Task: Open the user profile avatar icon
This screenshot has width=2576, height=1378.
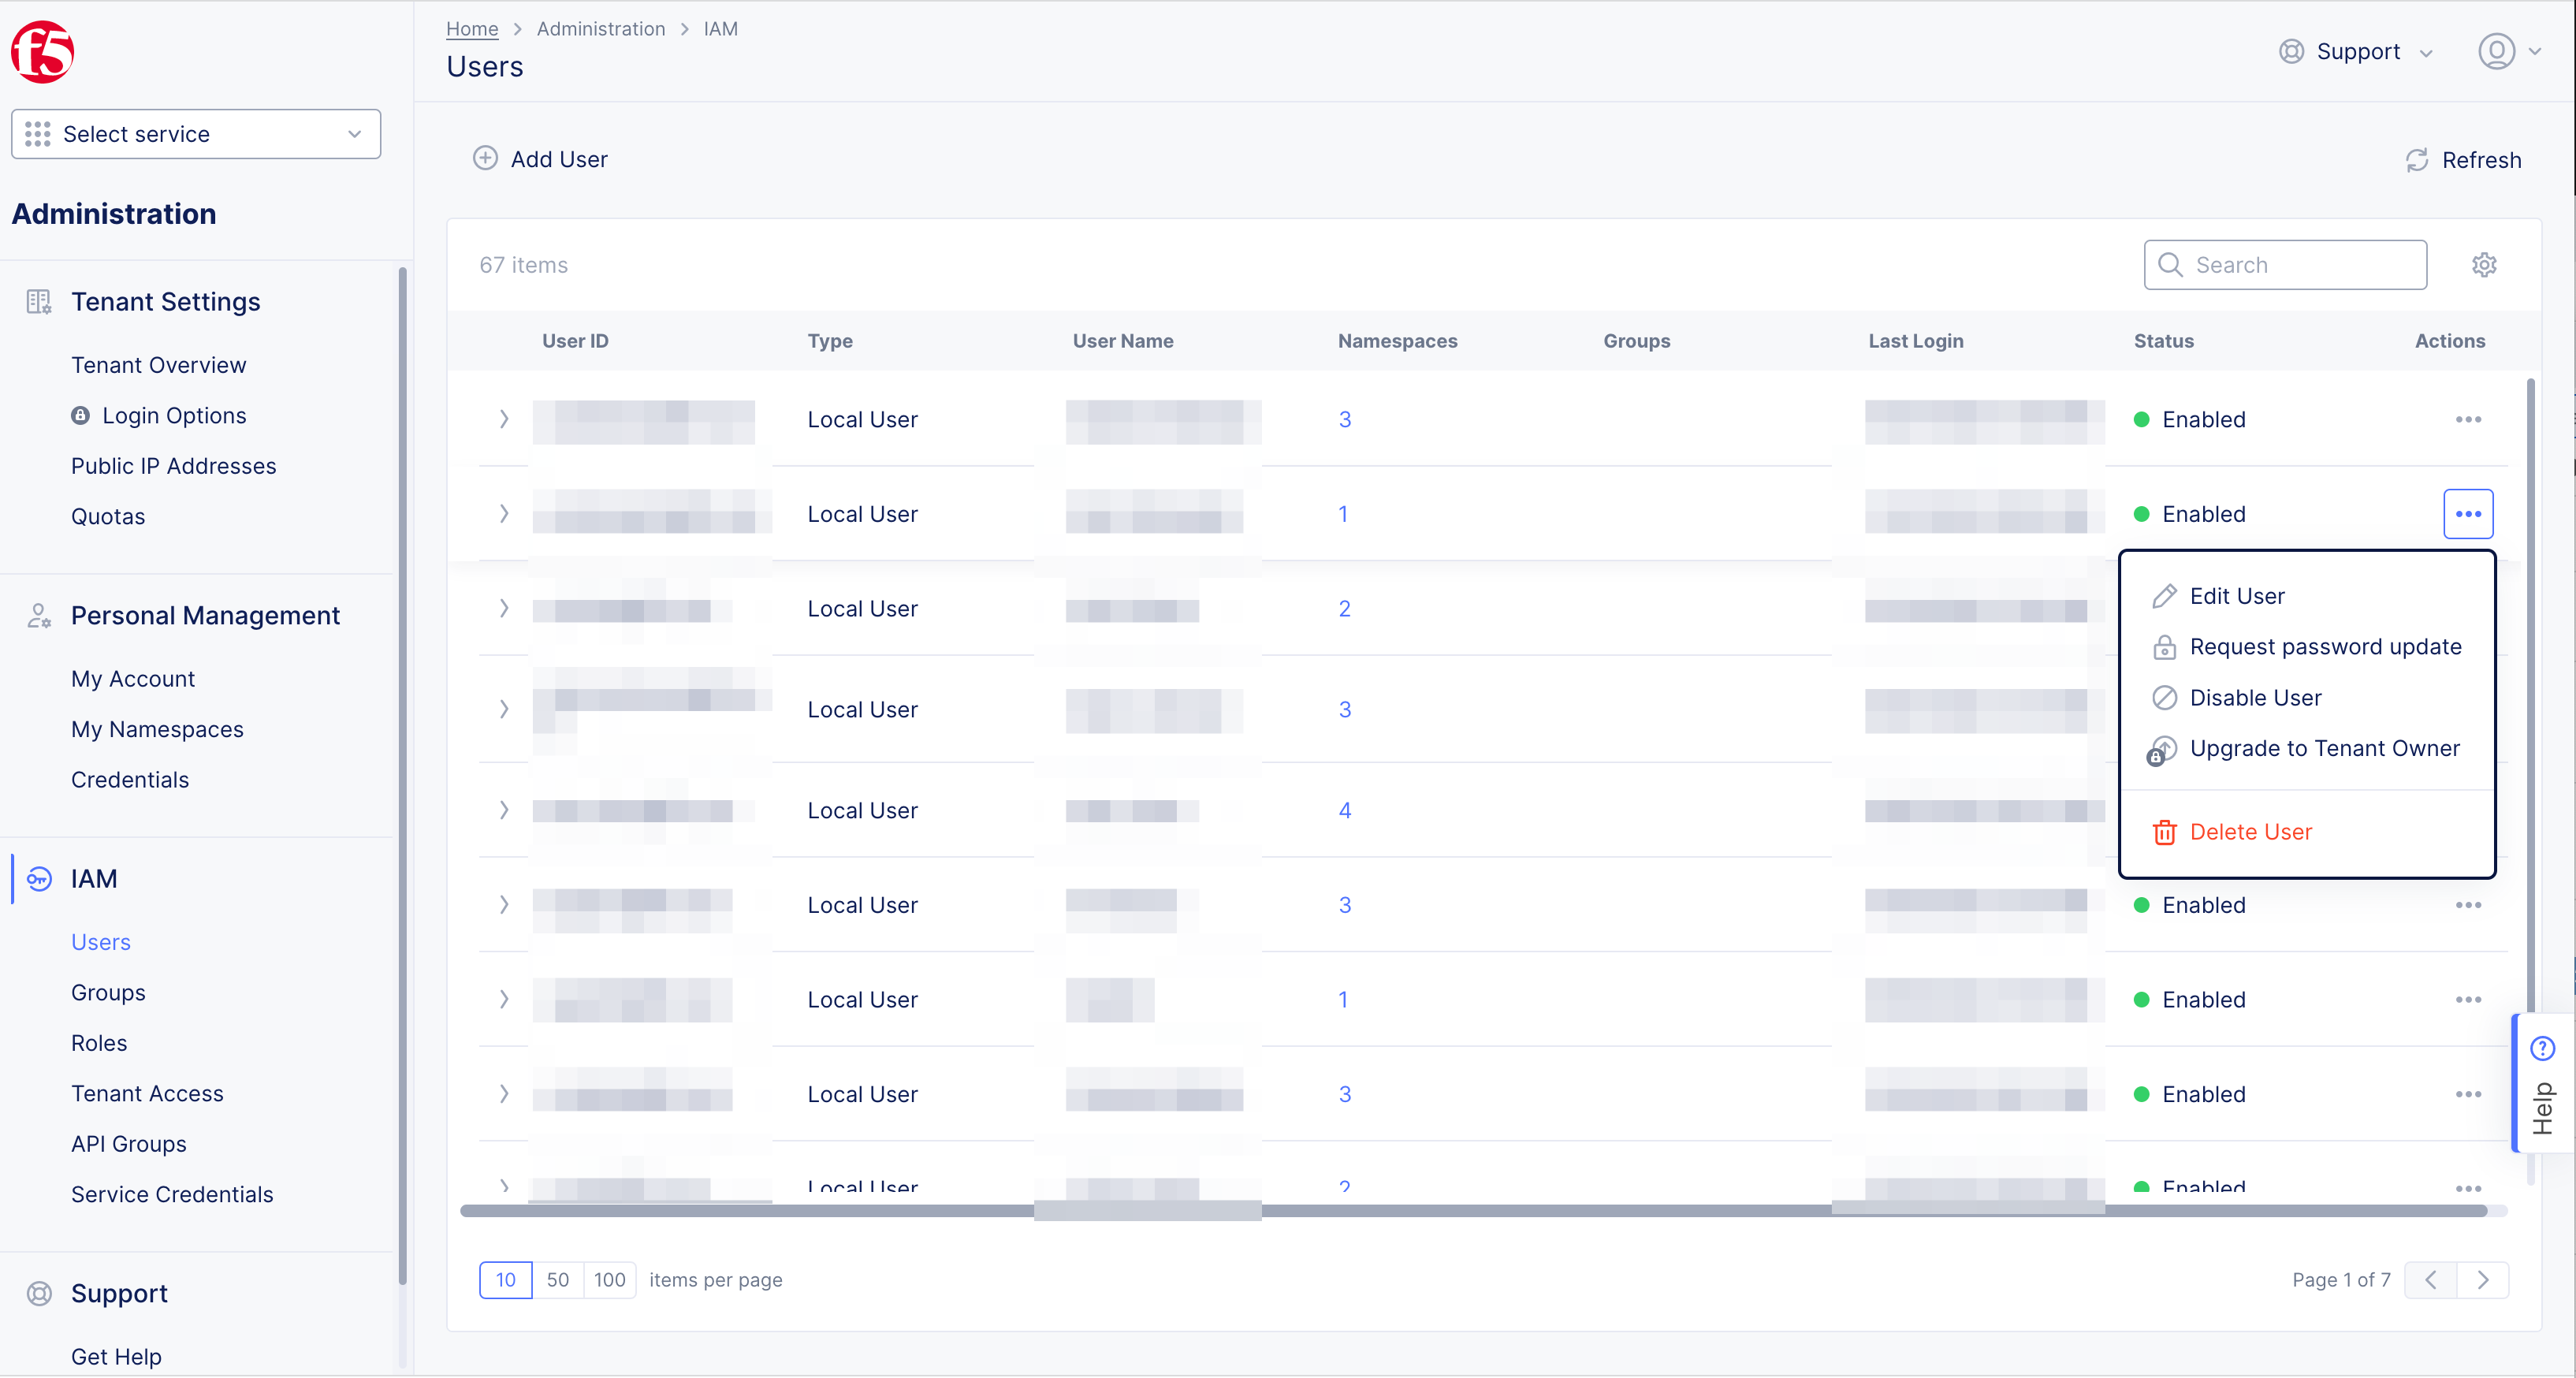Action: (x=2496, y=51)
